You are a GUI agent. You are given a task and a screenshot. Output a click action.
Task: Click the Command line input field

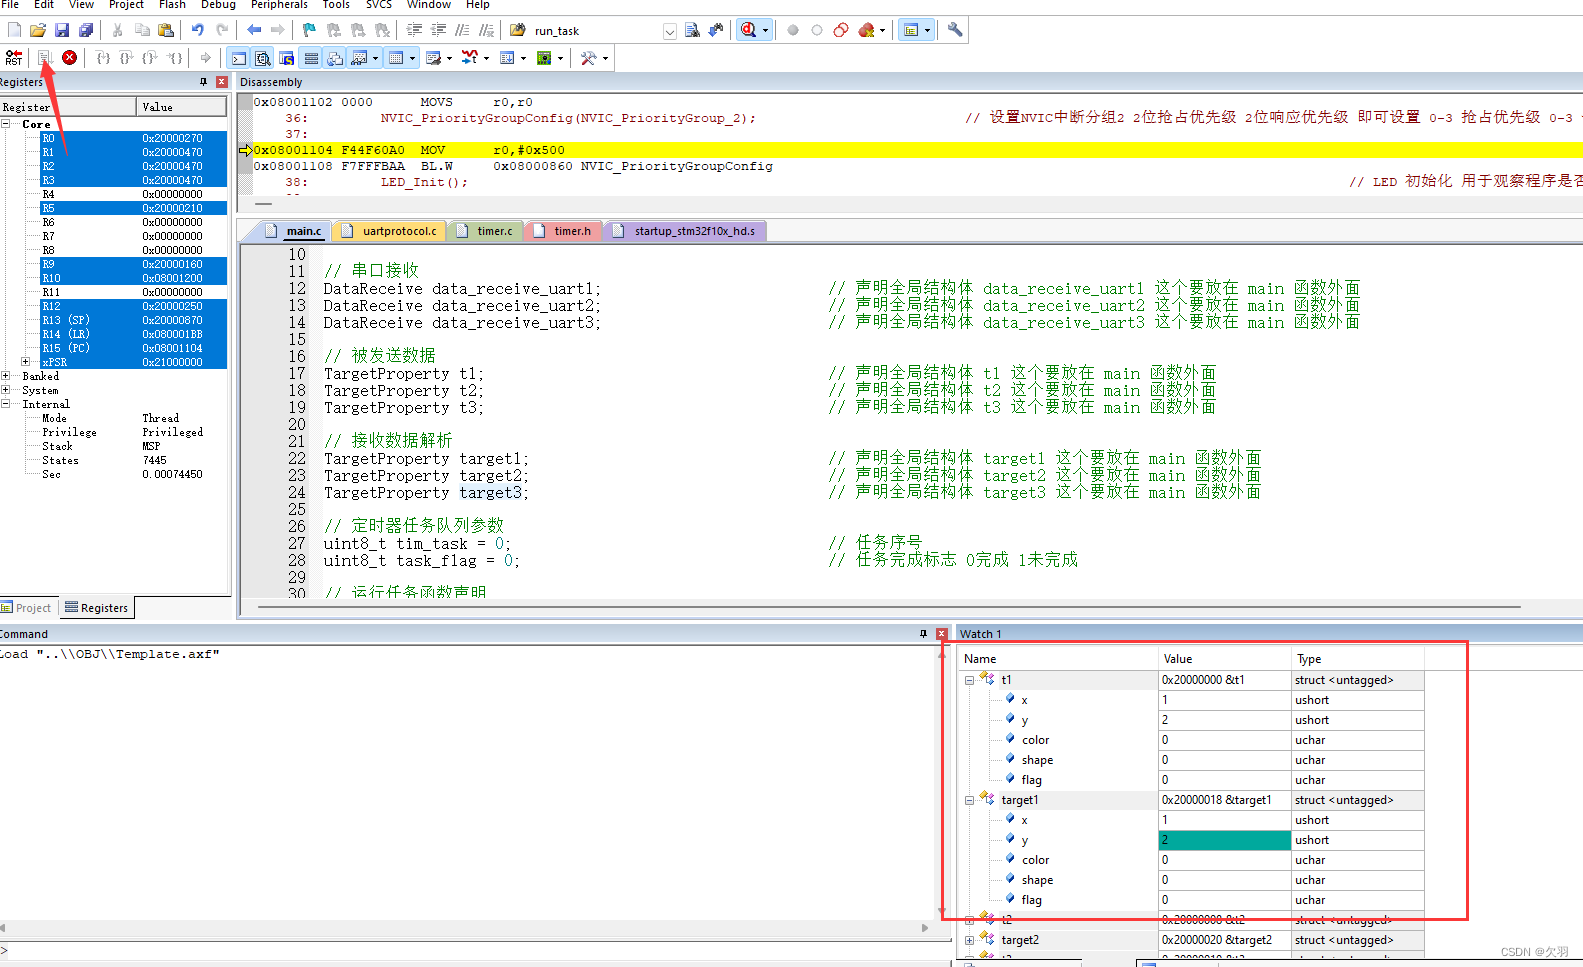point(478,951)
